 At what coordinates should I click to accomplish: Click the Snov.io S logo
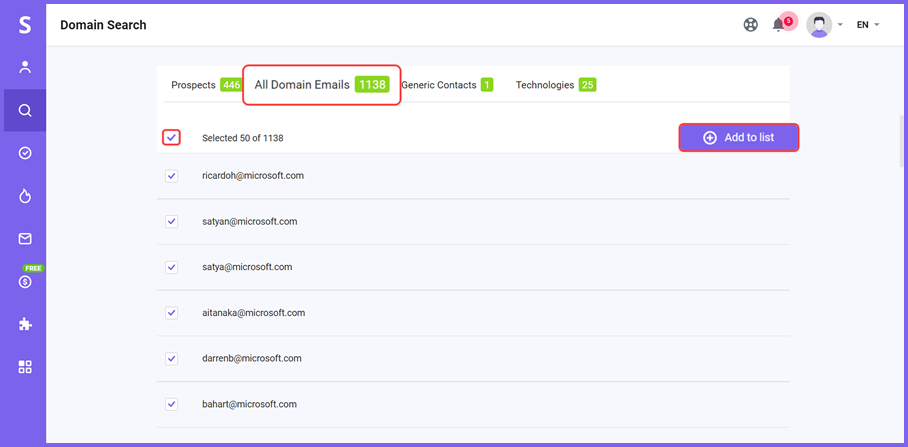24,25
